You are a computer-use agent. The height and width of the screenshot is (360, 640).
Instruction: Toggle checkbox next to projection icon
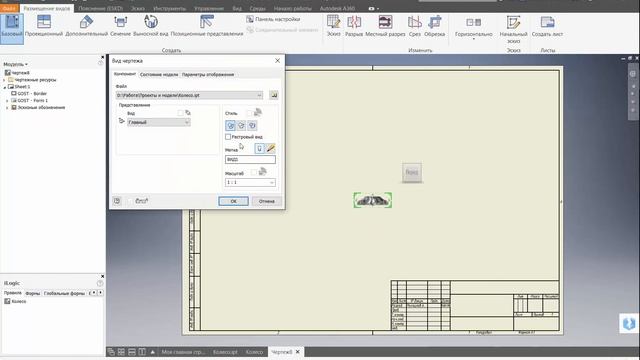pos(130,201)
